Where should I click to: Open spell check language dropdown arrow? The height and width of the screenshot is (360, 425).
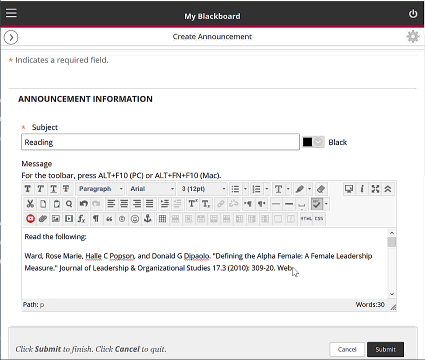pyautogui.click(x=326, y=204)
